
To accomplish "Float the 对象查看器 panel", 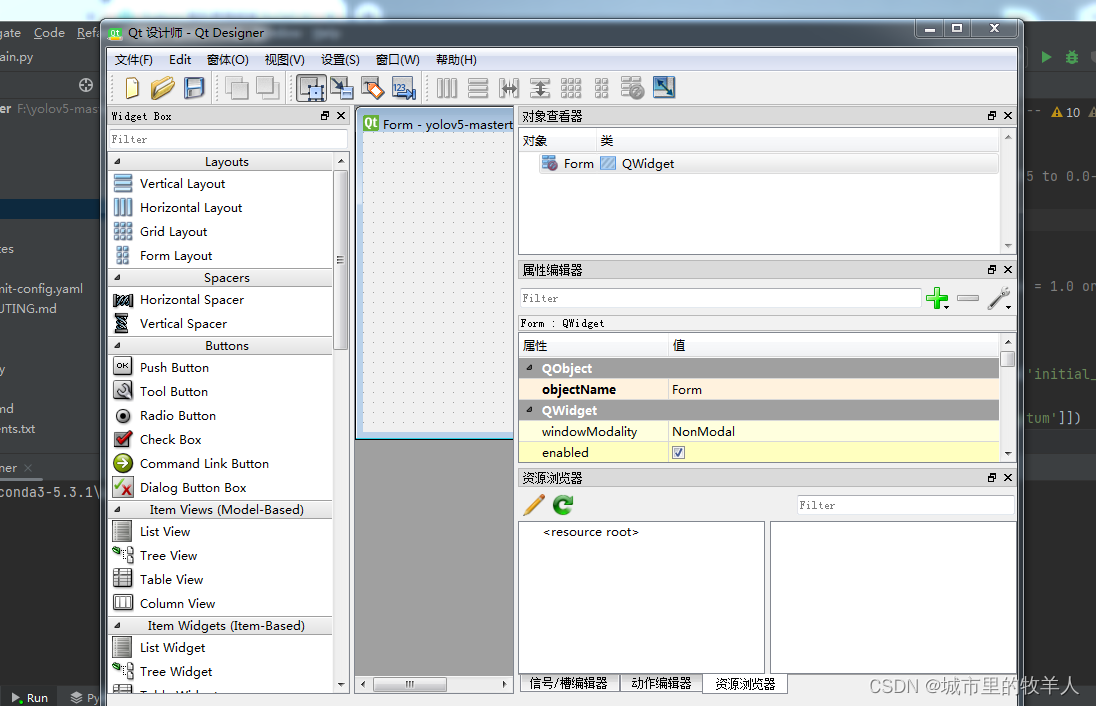I will [992, 116].
